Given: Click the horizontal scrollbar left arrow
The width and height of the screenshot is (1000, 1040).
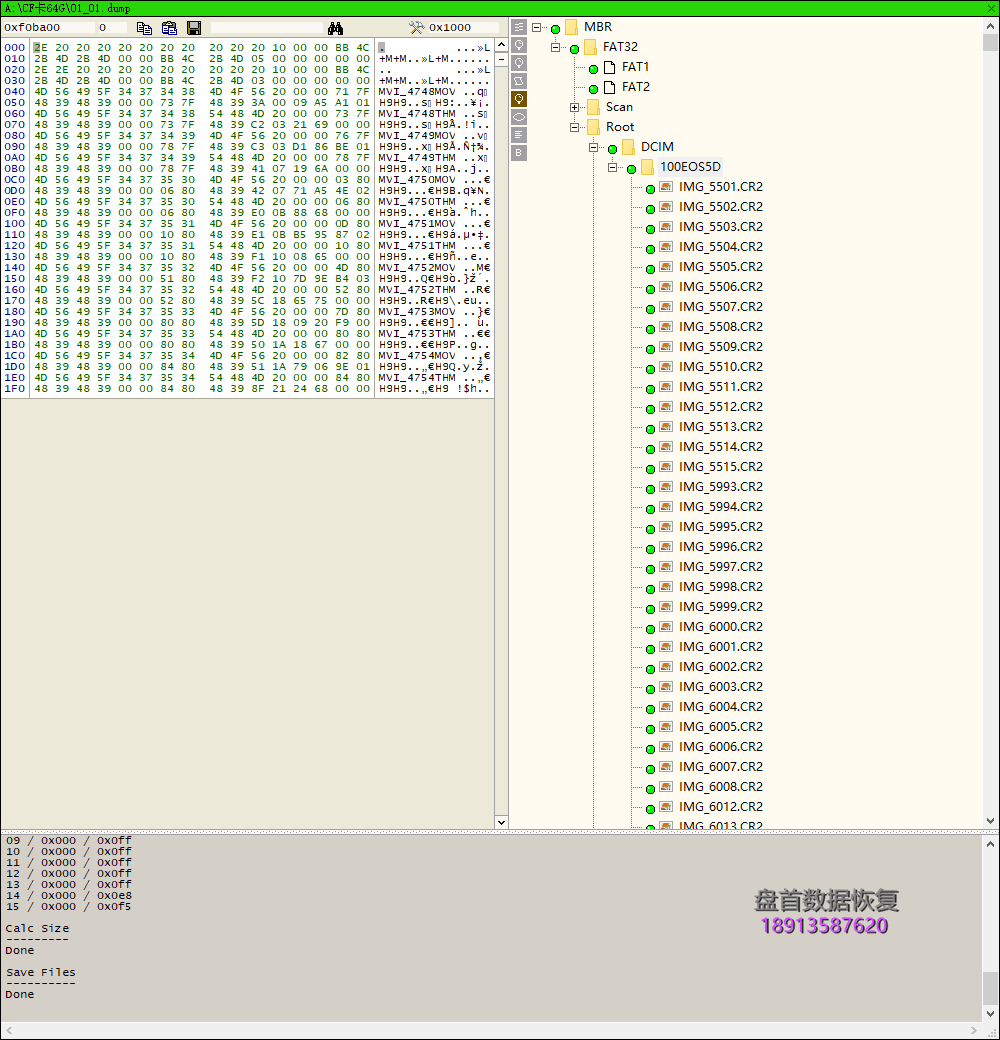Looking at the screenshot, I should [x=9, y=1031].
